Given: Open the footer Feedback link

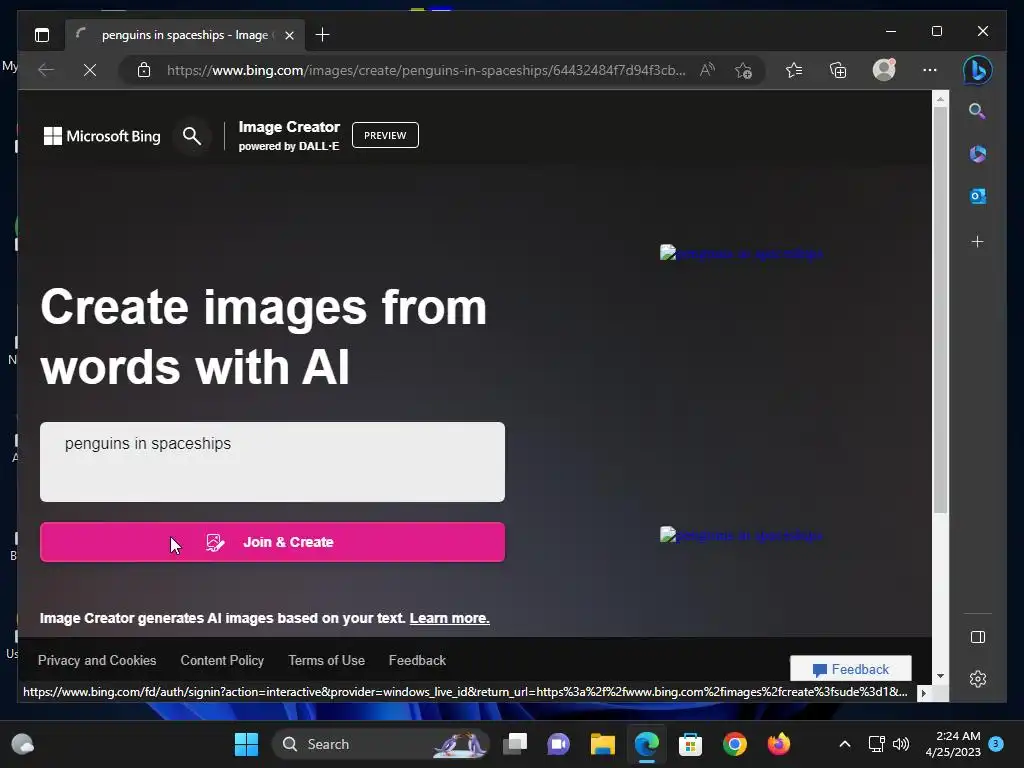Looking at the screenshot, I should click(x=417, y=660).
